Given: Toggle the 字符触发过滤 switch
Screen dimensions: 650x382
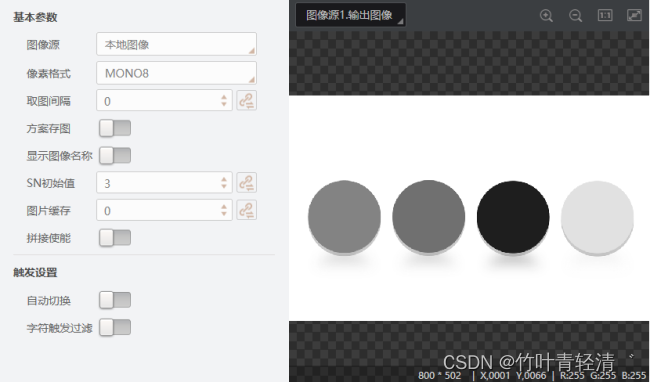Looking at the screenshot, I should coord(115,327).
